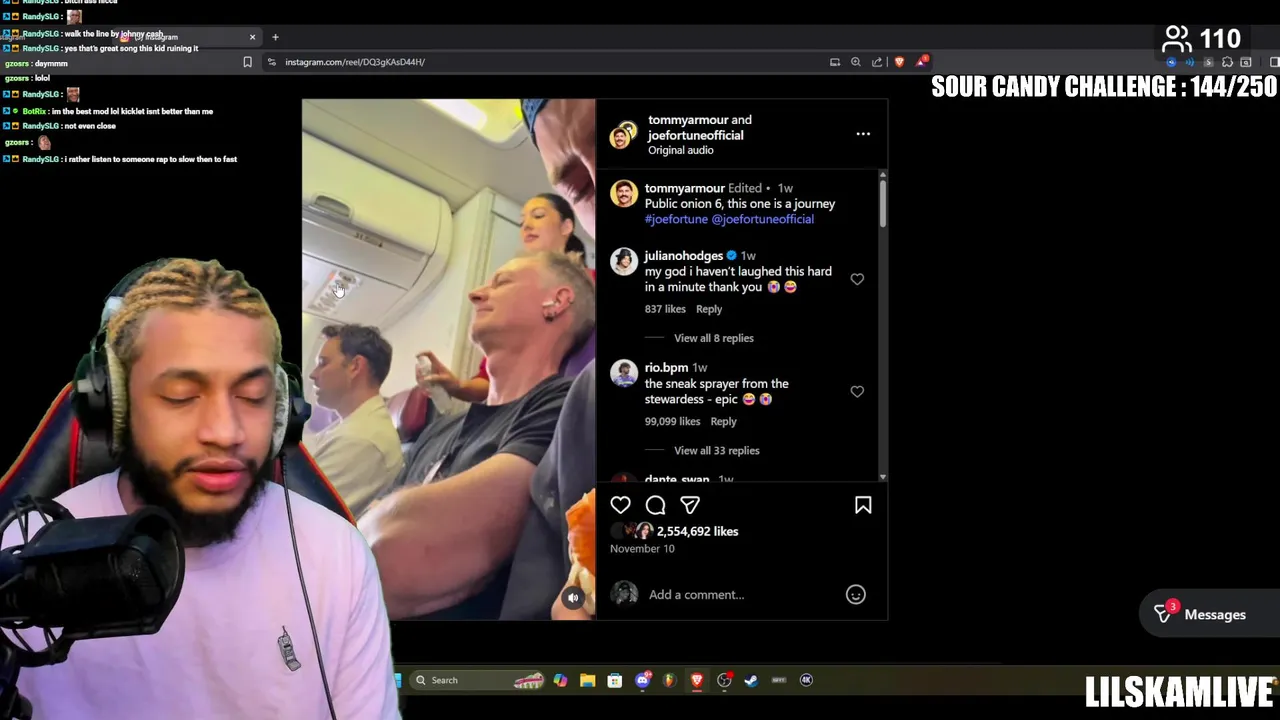Image resolution: width=1280 pixels, height=720 pixels.
Task: Open a new browser tab
Action: (x=275, y=37)
